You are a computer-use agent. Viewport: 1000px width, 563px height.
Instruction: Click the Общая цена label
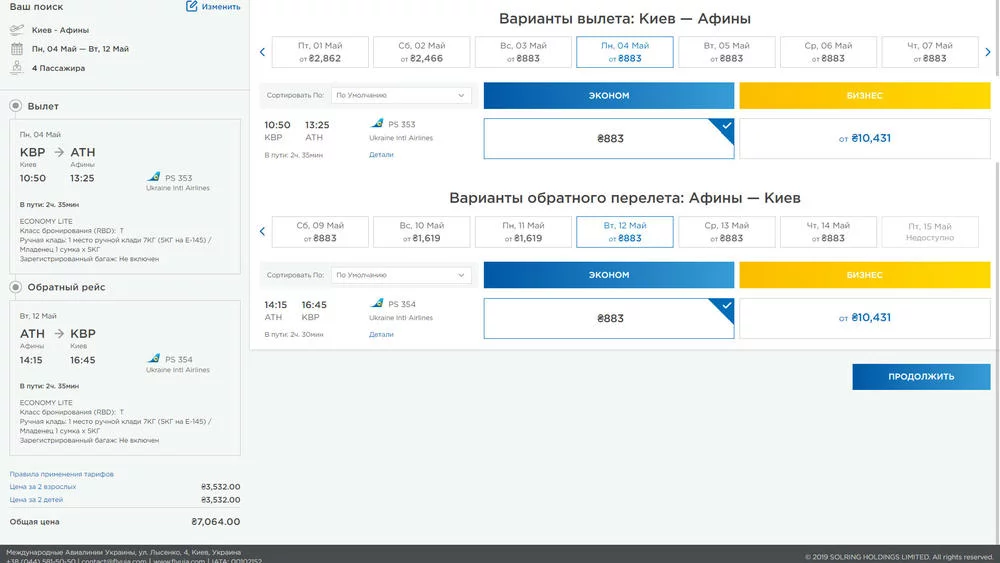tap(34, 522)
